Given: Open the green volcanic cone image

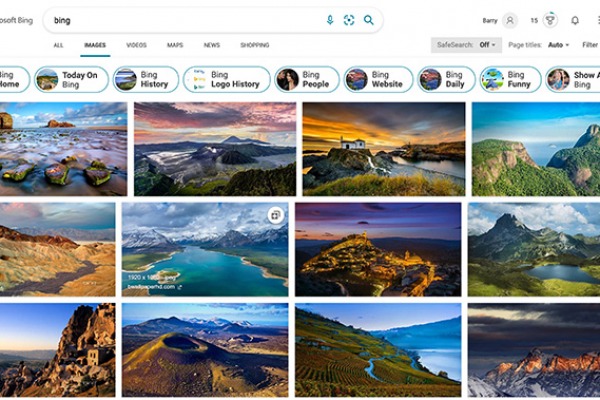Looking at the screenshot, I should tap(205, 350).
